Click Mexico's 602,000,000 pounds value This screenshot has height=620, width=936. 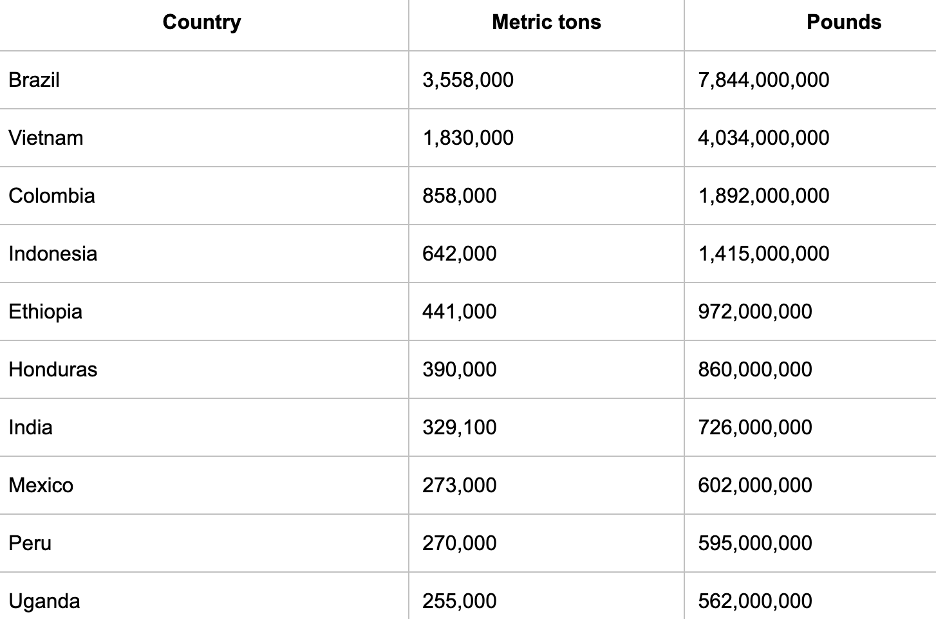point(755,486)
